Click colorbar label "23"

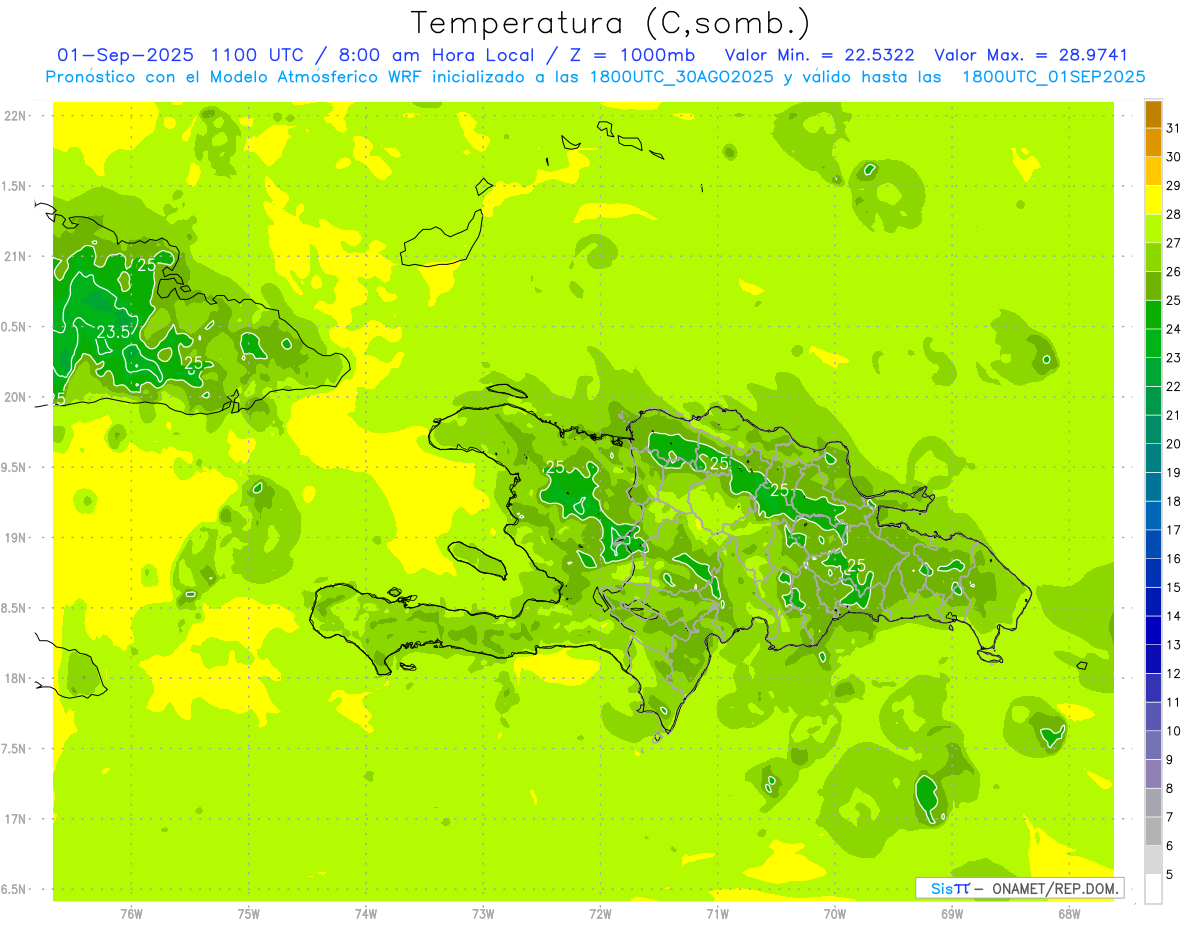(x=1174, y=358)
